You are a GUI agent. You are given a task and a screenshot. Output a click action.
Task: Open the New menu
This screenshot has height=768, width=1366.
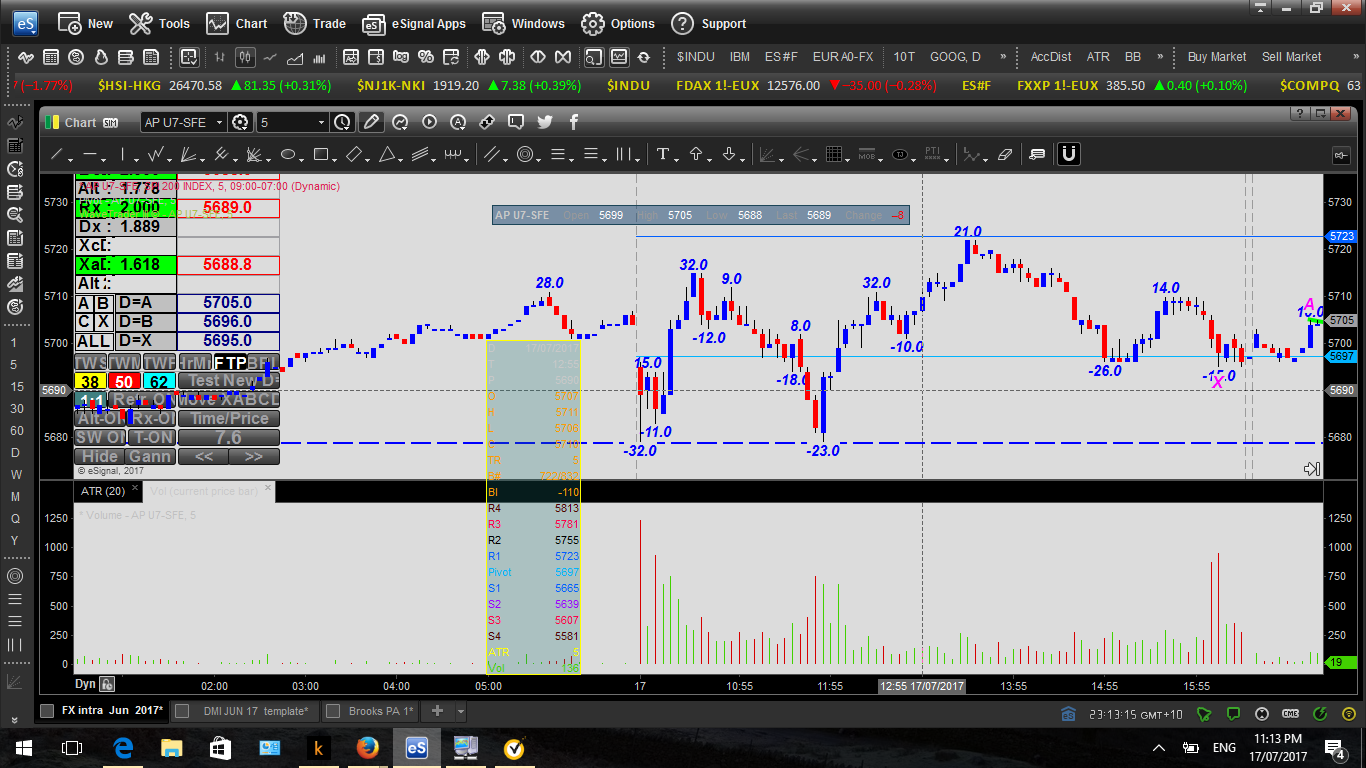tap(85, 23)
